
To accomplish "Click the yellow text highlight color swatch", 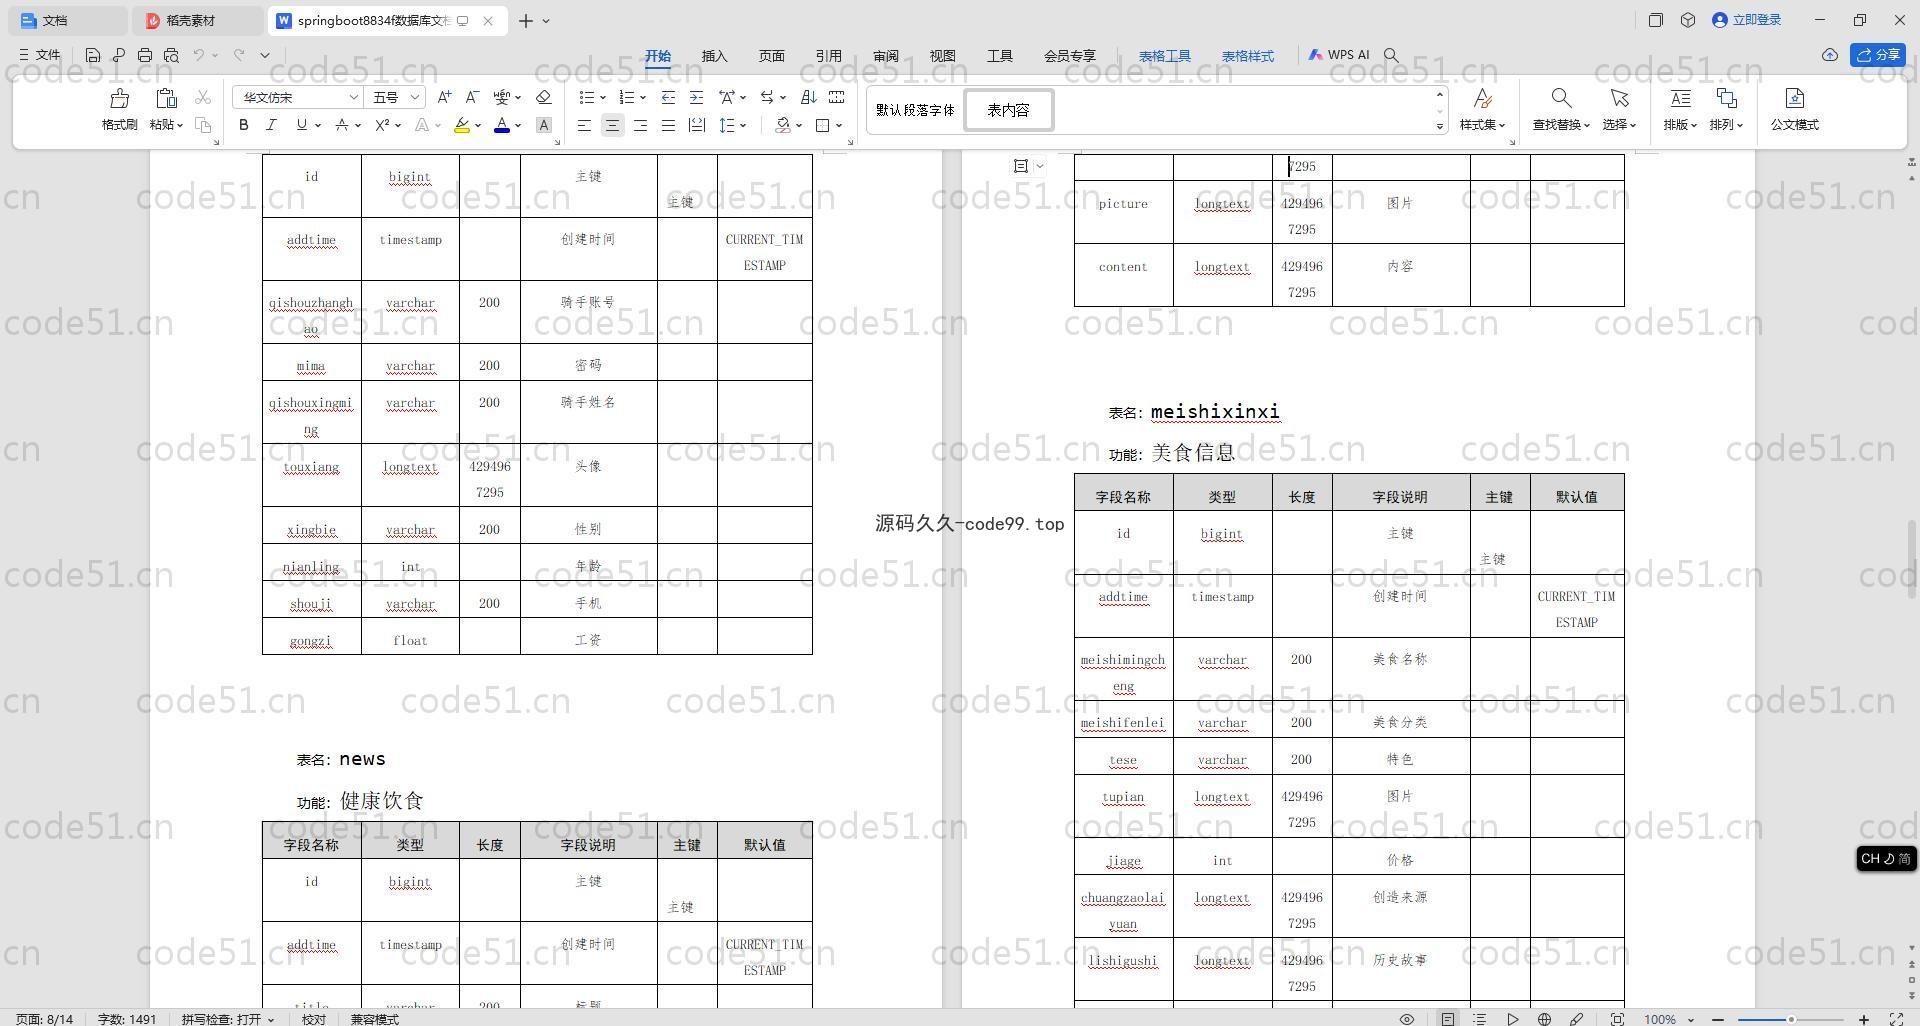I will click(461, 125).
